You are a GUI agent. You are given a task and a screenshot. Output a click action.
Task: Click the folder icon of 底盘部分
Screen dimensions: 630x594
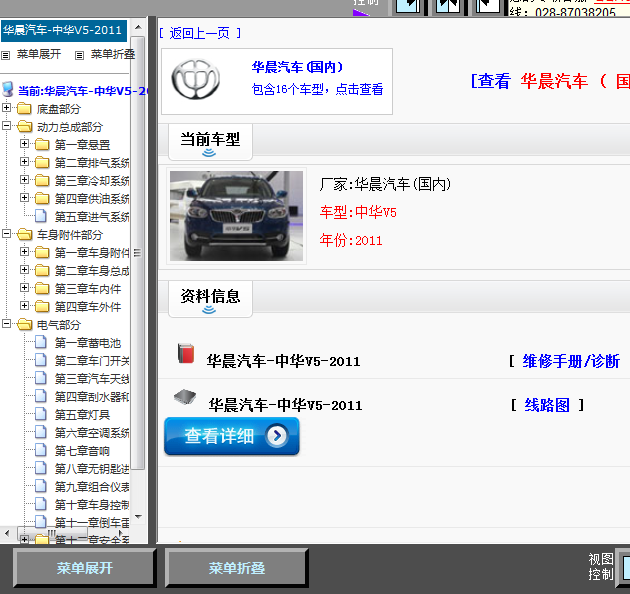click(25, 109)
